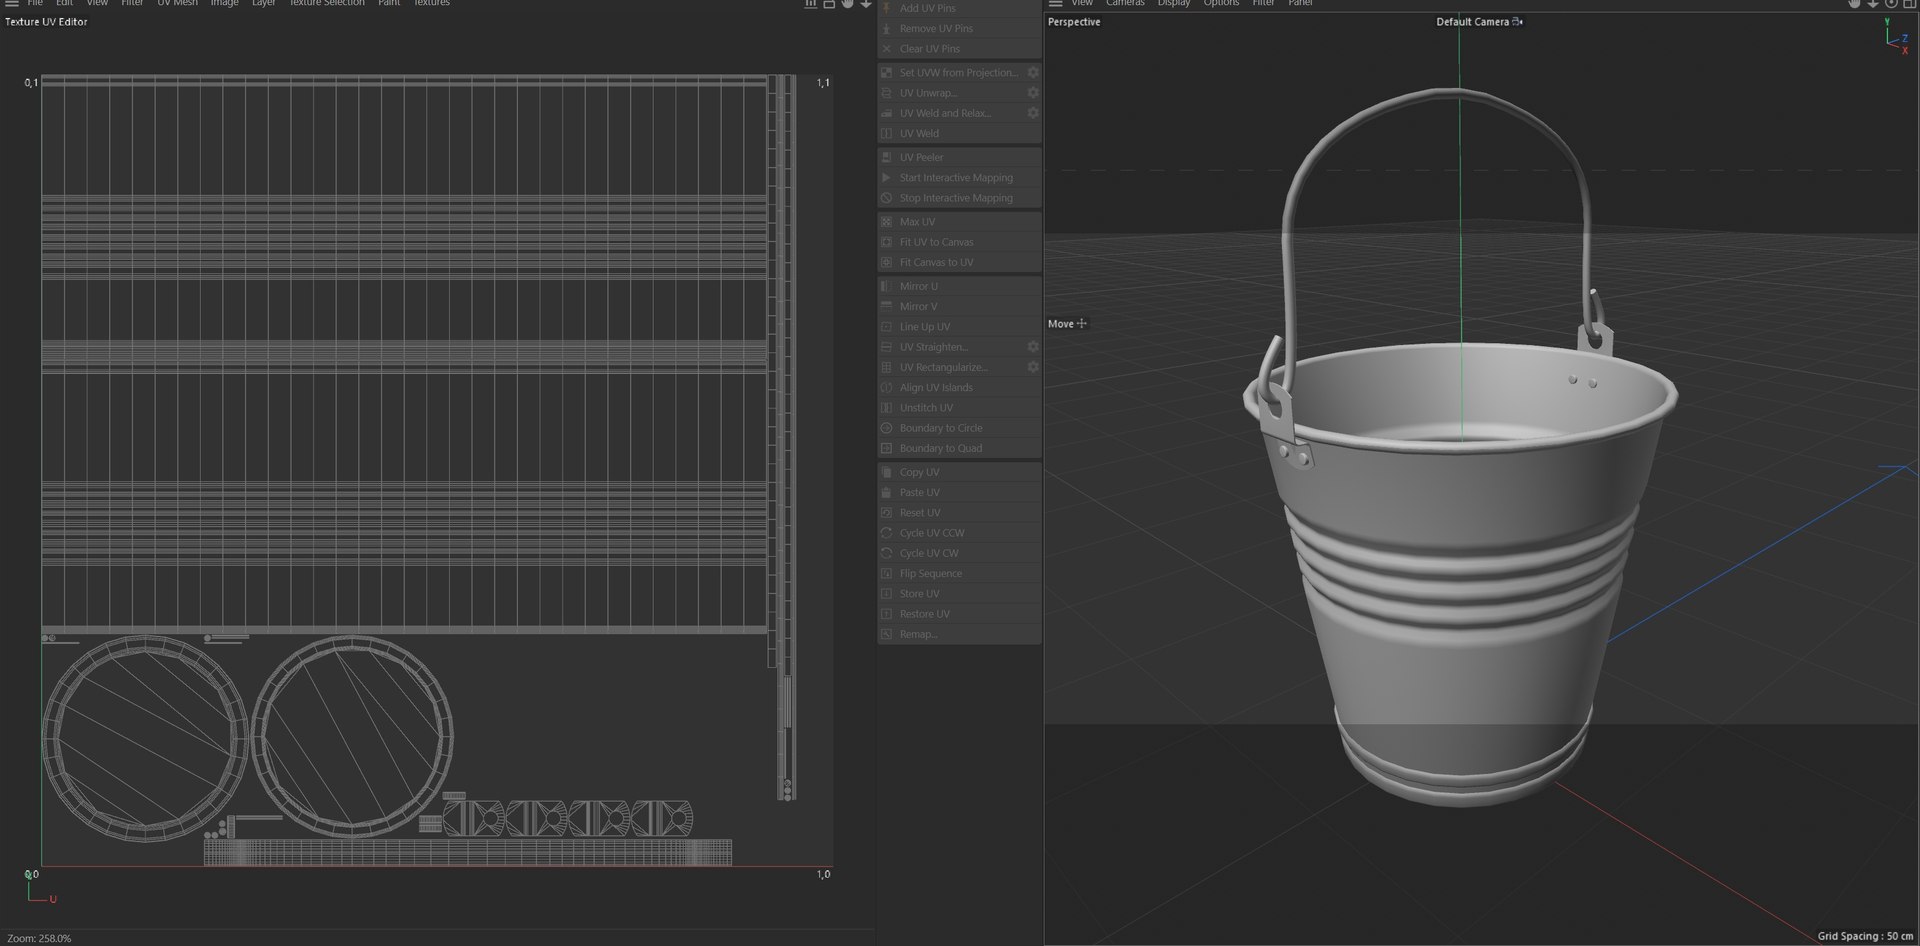Viewport: 1920px width, 946px height.
Task: Save coordinates with Store UV
Action: pos(960,594)
